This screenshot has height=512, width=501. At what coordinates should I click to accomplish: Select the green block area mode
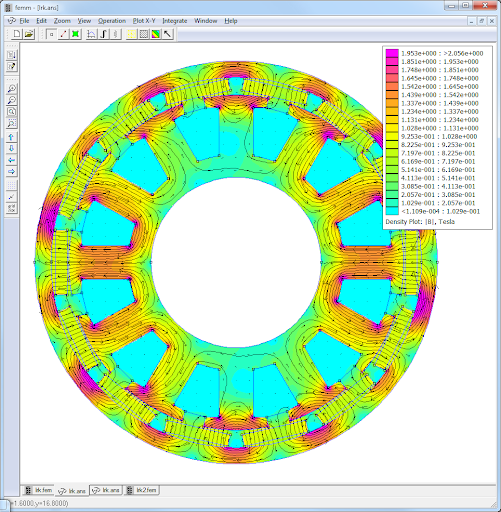coord(76,34)
